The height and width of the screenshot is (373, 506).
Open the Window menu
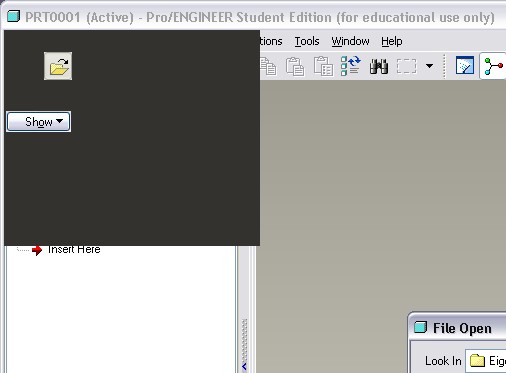(x=350, y=41)
